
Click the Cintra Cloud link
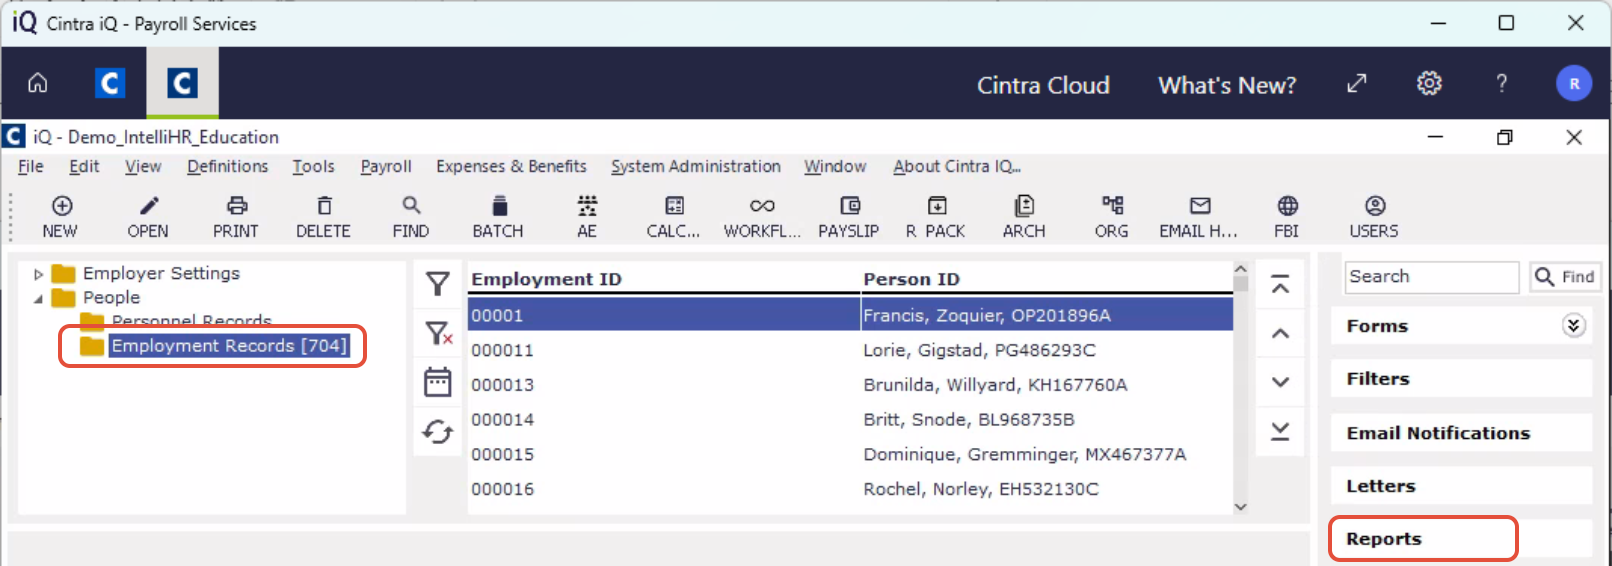point(1043,85)
